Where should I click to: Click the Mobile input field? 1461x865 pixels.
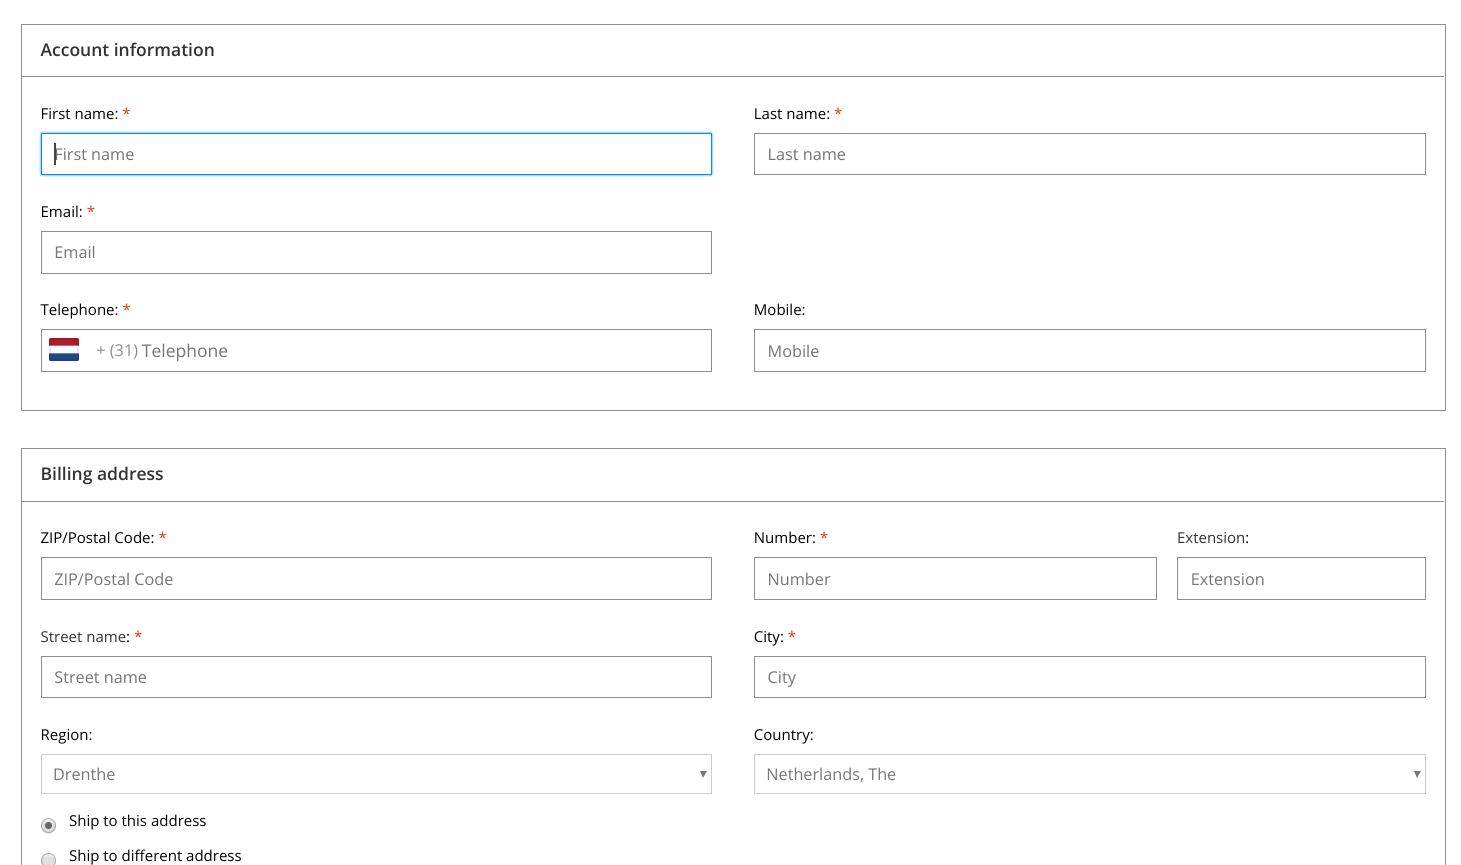tap(1089, 351)
